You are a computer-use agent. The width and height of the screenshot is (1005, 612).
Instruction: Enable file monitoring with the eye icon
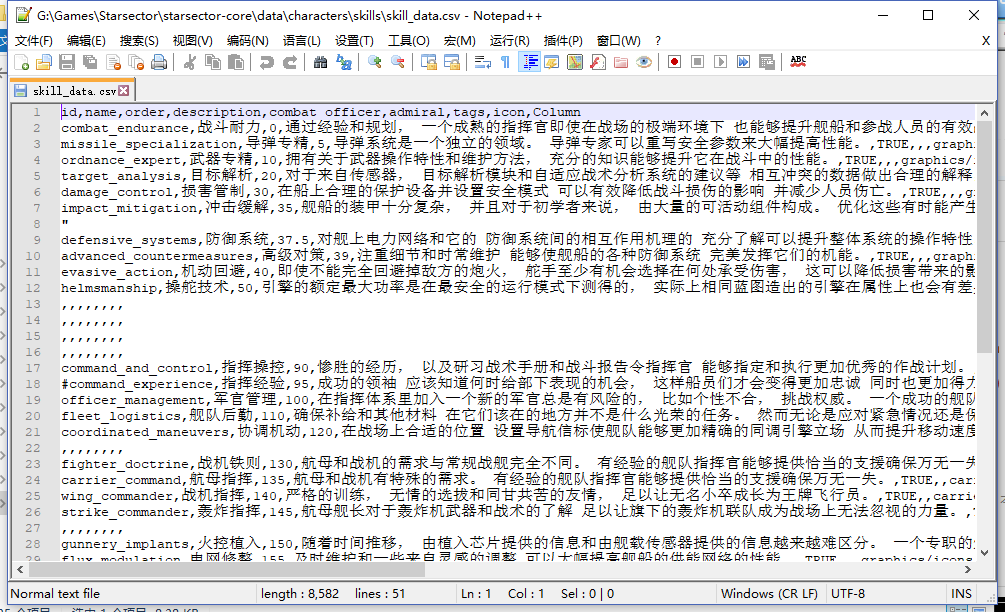click(643, 61)
